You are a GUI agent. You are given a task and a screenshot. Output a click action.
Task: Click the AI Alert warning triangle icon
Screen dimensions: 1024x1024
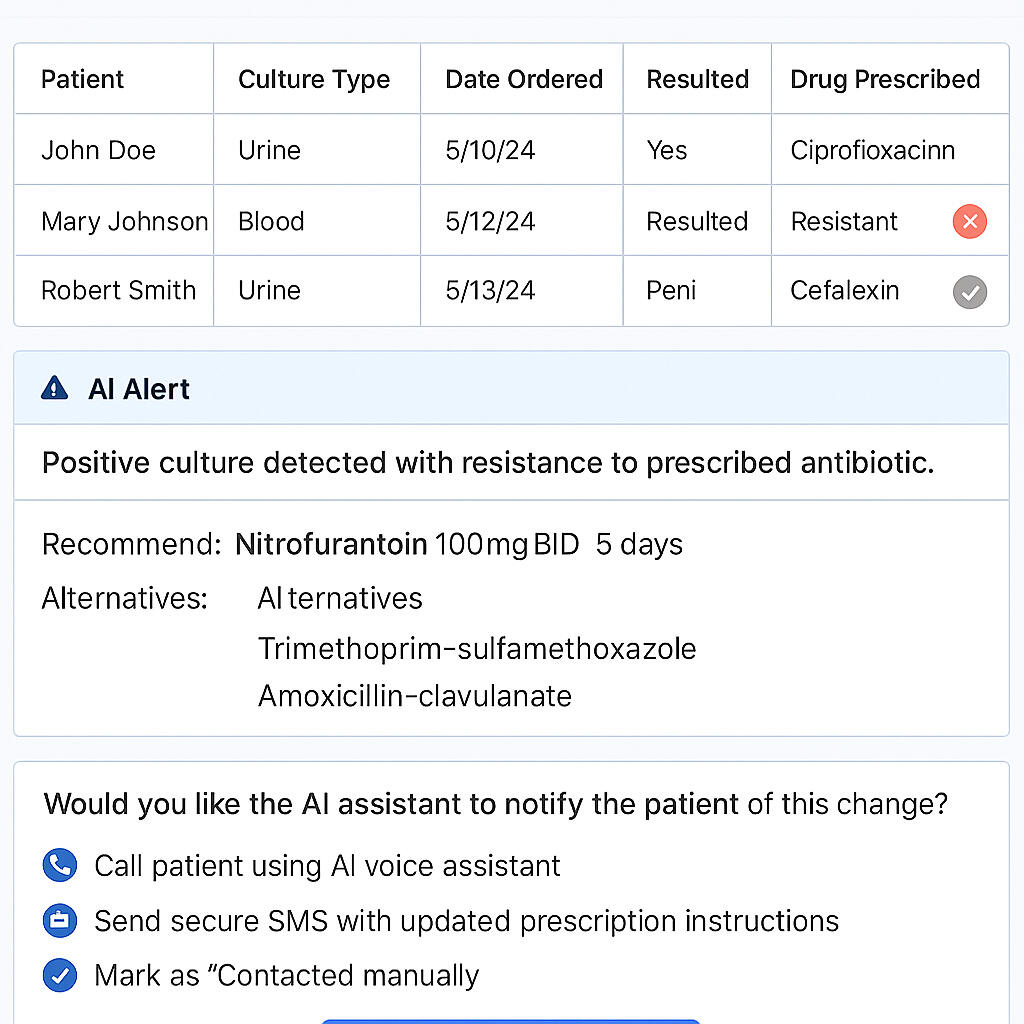point(54,388)
